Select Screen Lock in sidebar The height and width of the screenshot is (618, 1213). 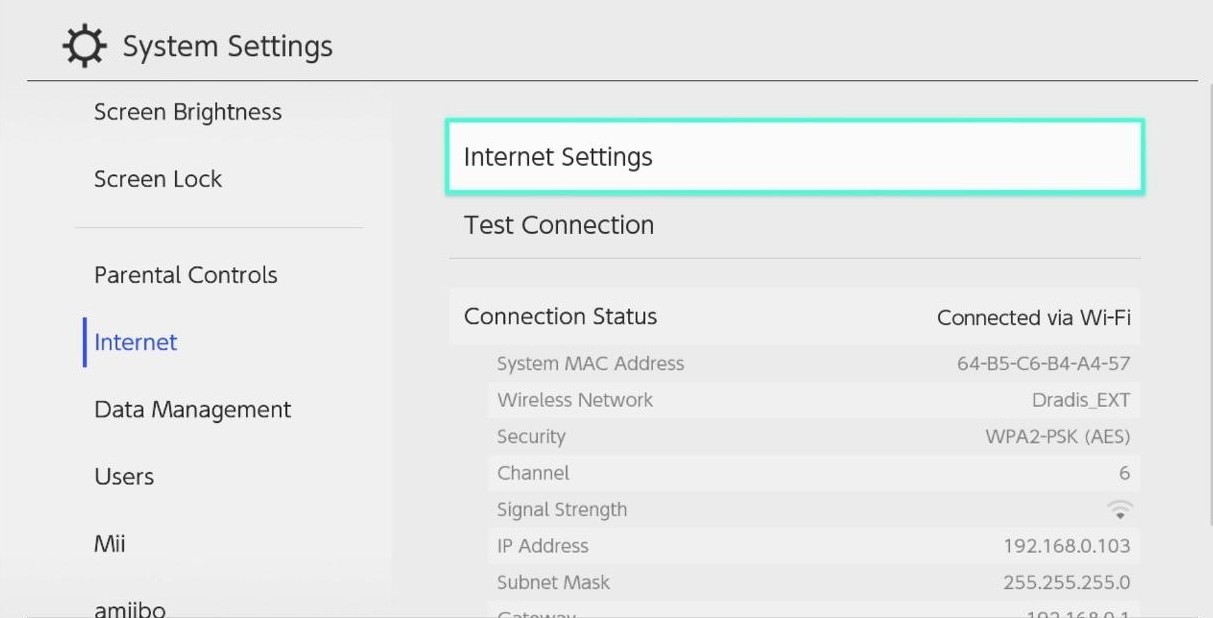[x=158, y=179]
